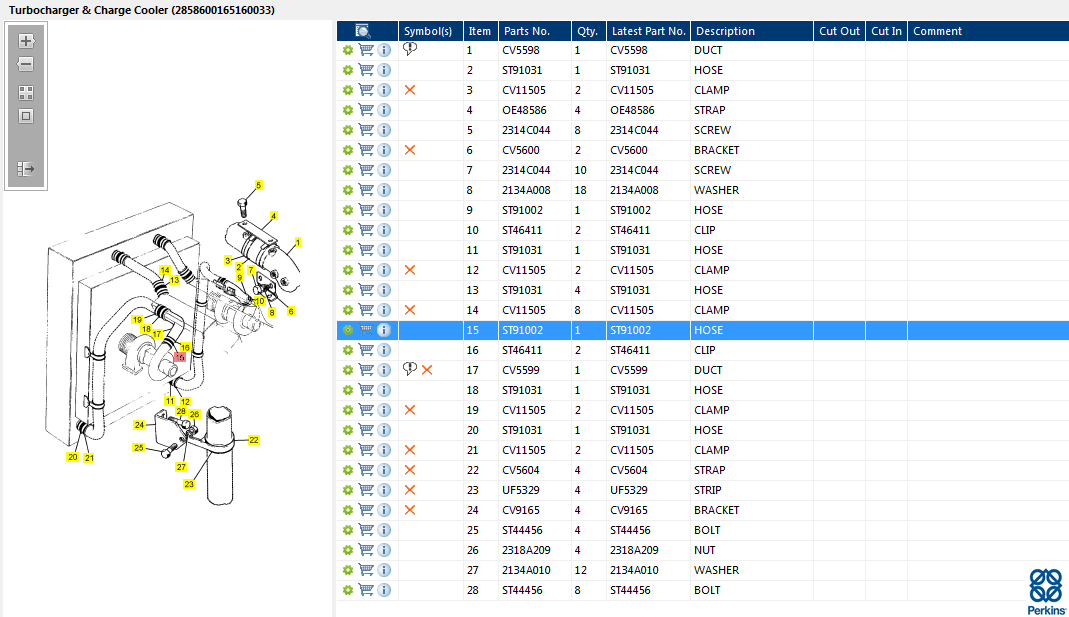Open info for item 1 DUCT CV5598
Image resolution: width=1069 pixels, height=617 pixels.
[385, 50]
